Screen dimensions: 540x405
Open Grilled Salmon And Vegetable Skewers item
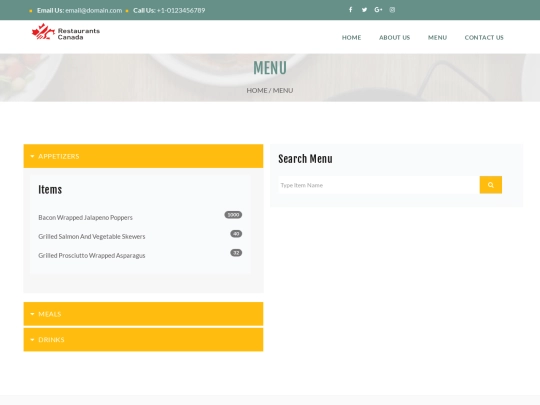(92, 237)
